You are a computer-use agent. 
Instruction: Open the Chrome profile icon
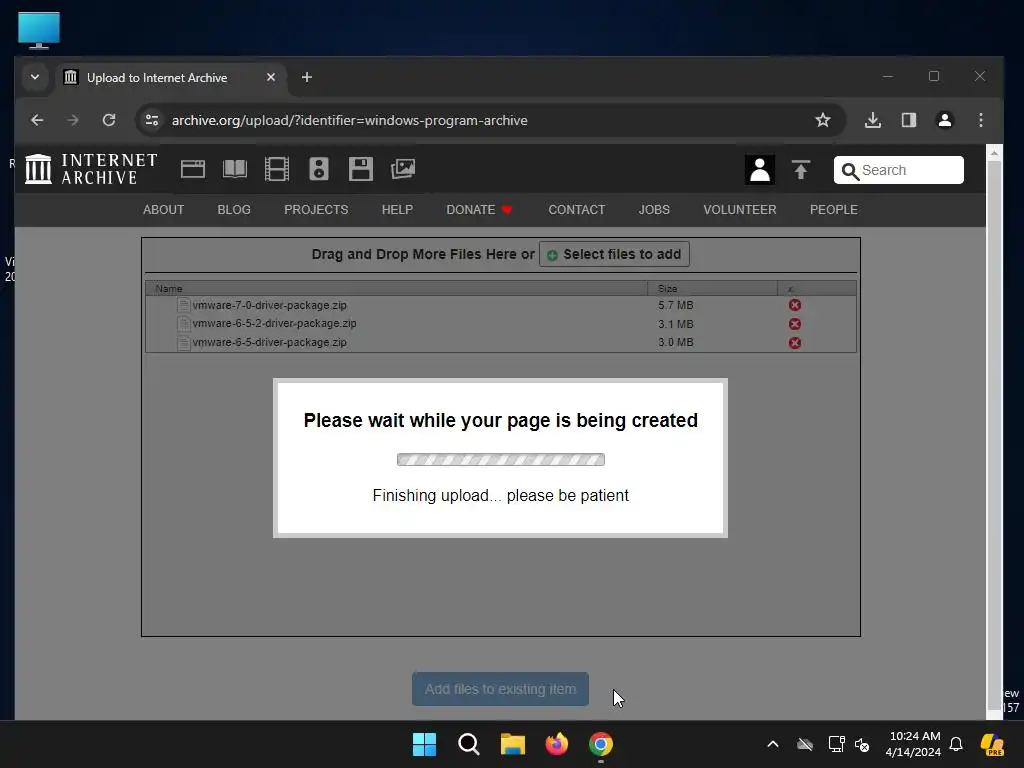click(x=944, y=120)
